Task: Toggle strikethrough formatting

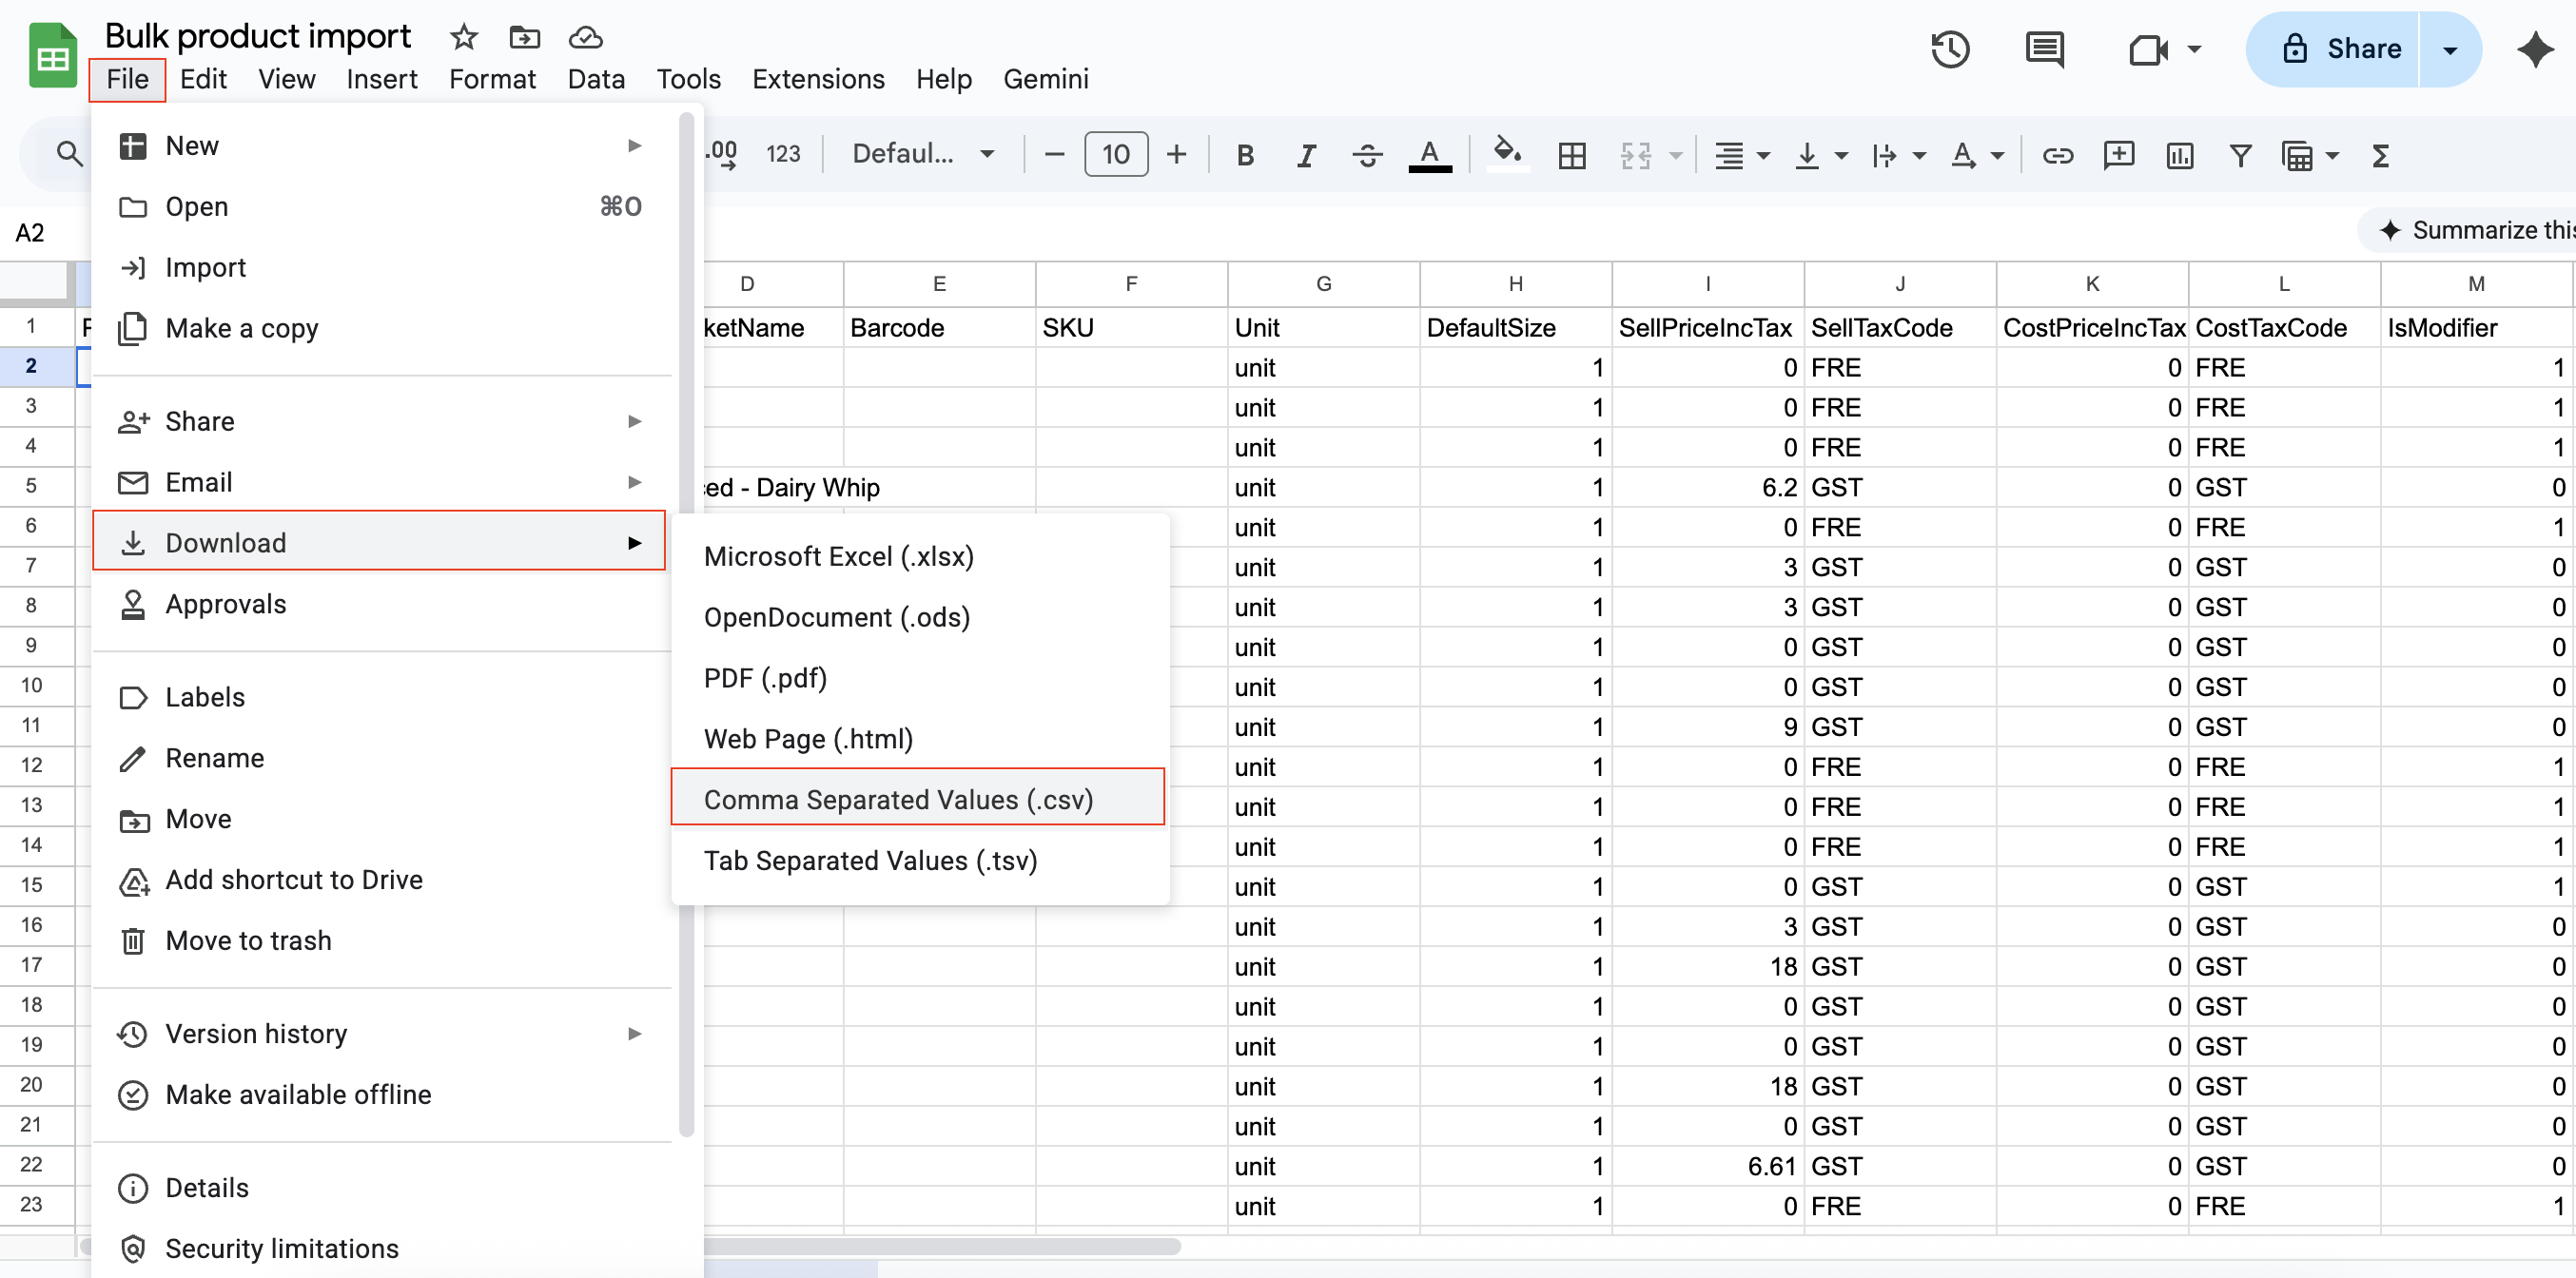Action: point(1367,155)
